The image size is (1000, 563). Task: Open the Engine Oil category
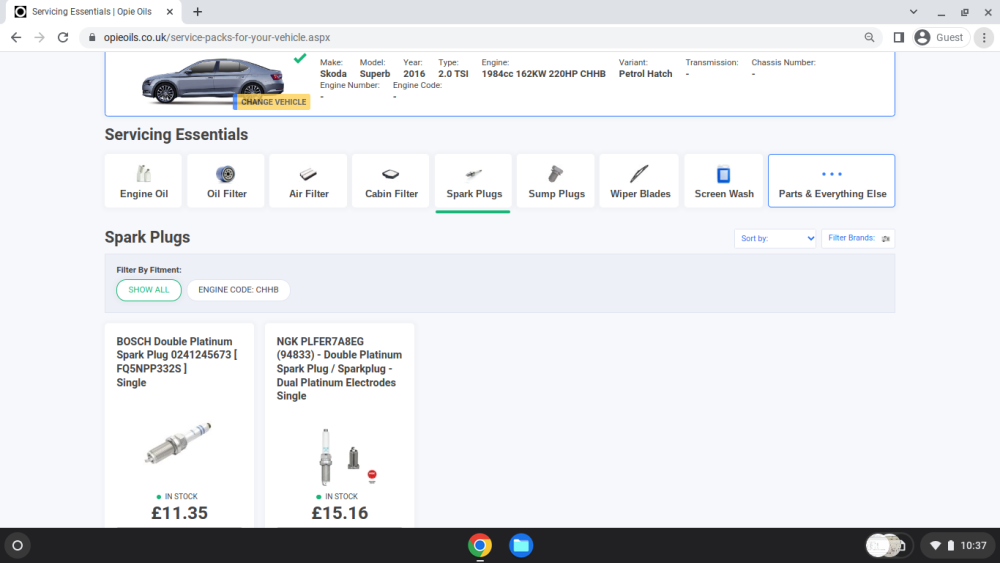tap(143, 180)
